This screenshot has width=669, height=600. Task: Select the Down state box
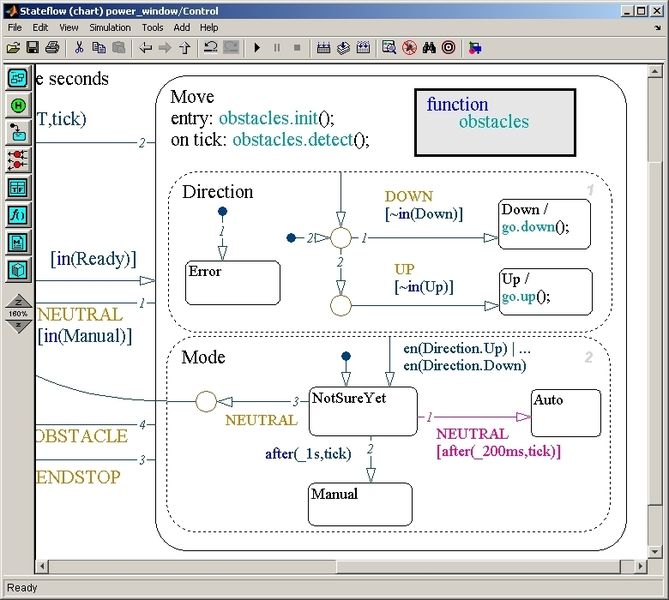click(544, 224)
